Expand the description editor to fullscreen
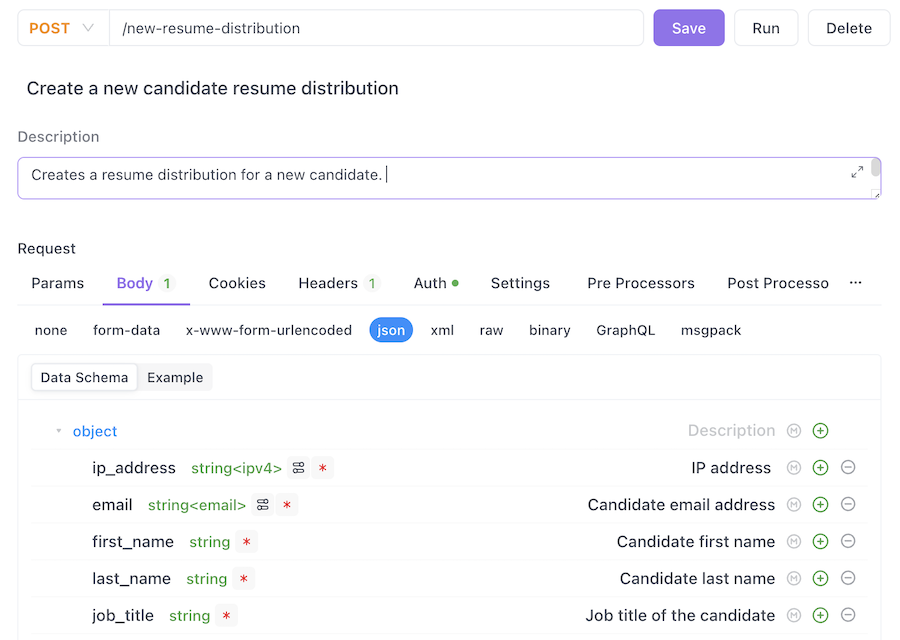Image resolution: width=900 pixels, height=640 pixels. click(x=857, y=172)
